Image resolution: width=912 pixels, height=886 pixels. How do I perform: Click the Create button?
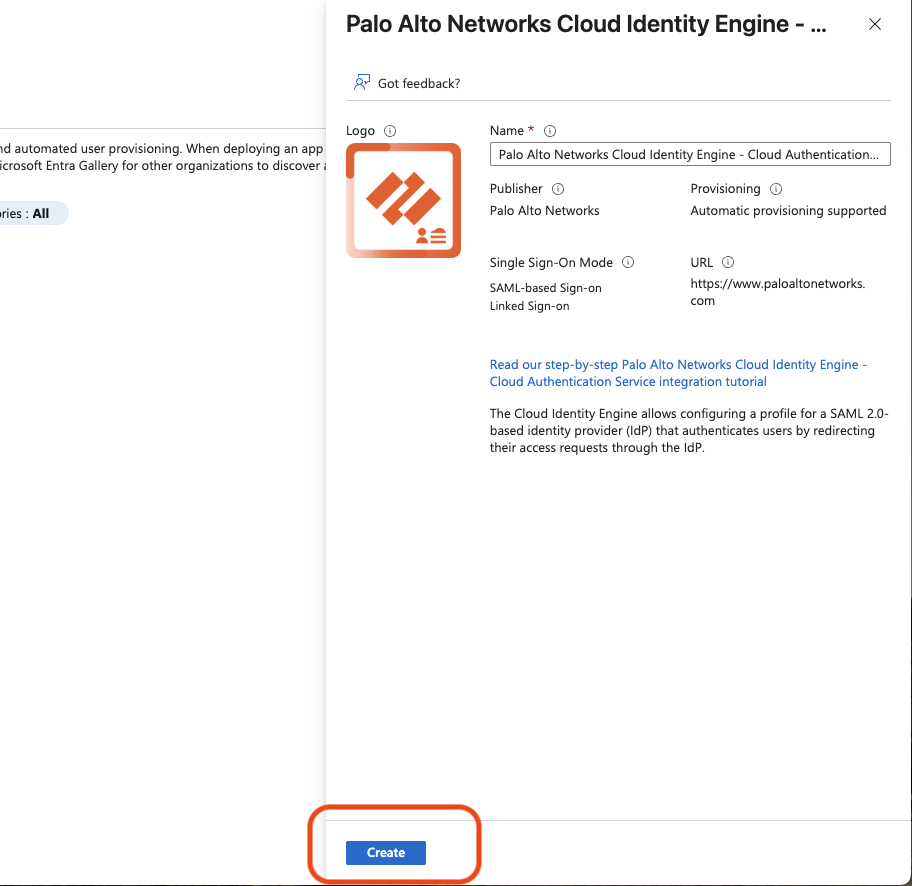click(x=385, y=853)
